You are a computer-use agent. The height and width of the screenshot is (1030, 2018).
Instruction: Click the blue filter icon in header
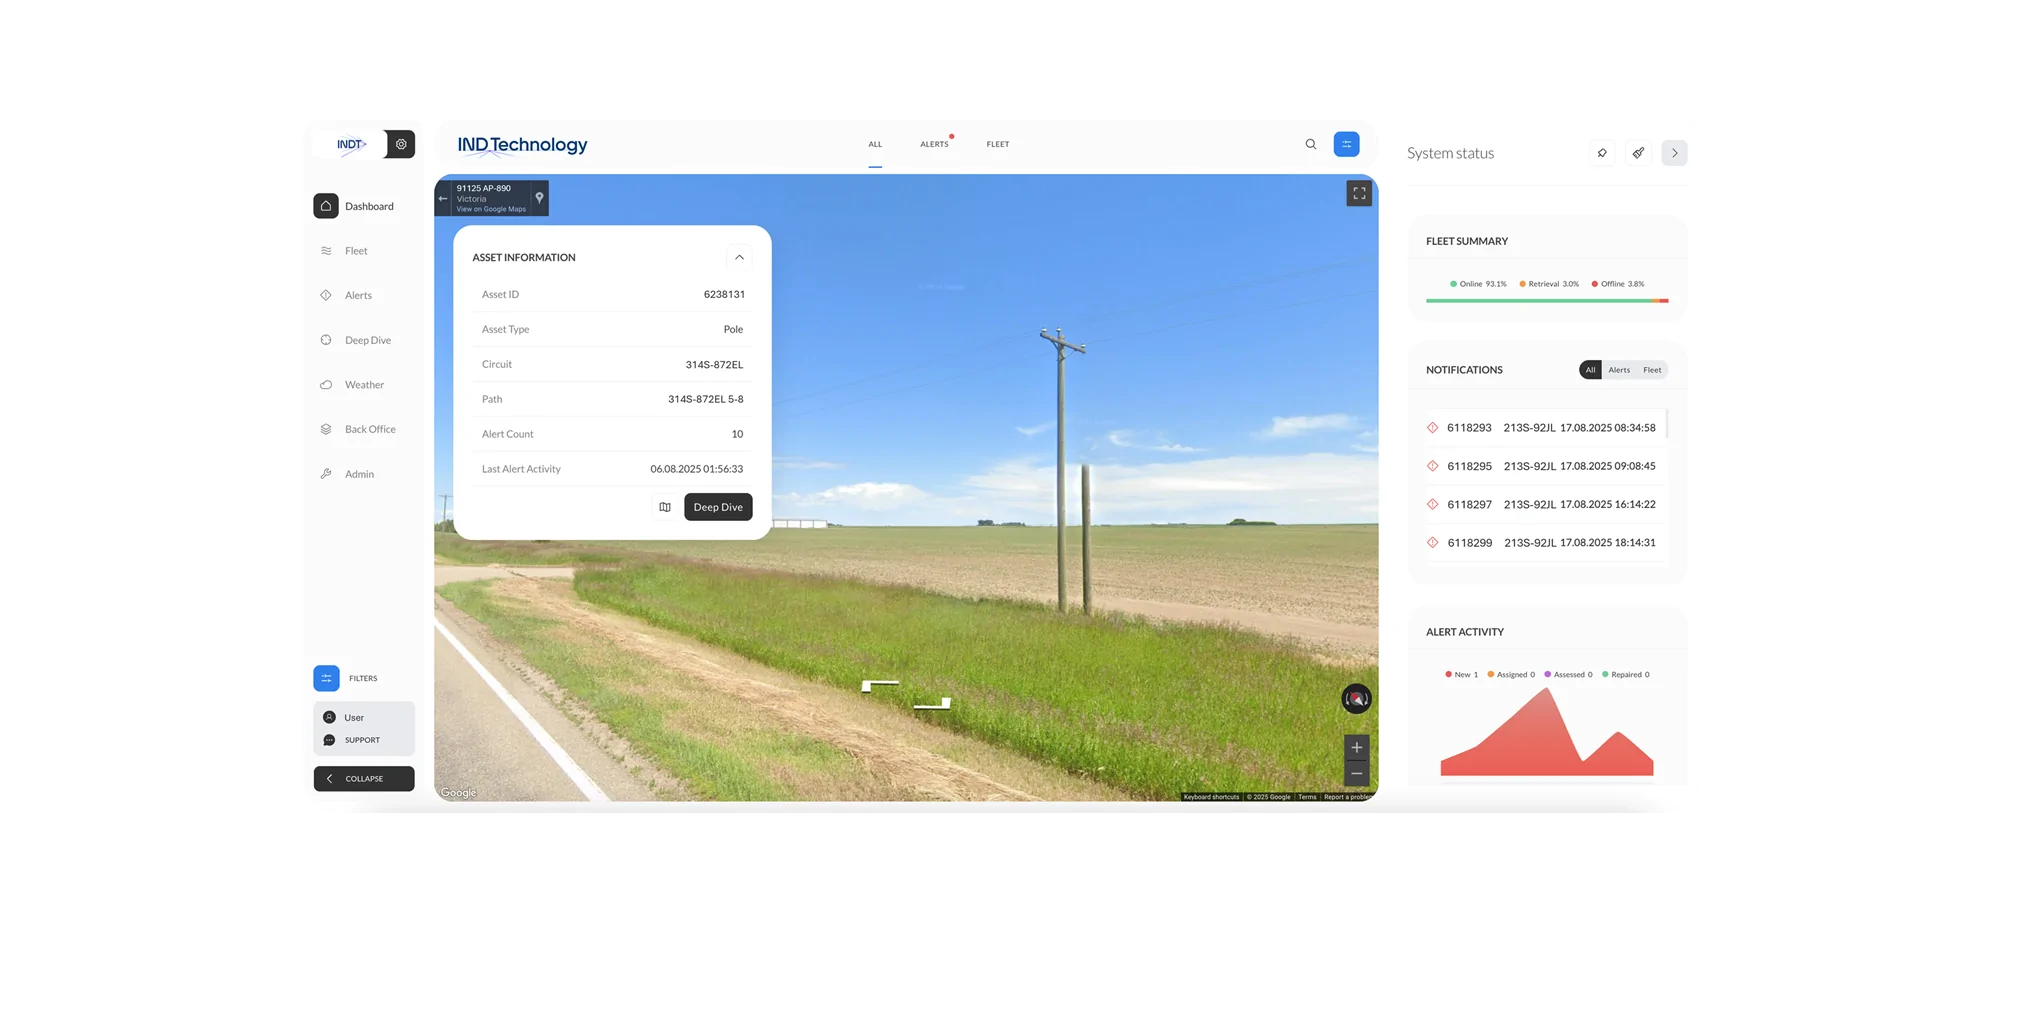[x=1346, y=144]
